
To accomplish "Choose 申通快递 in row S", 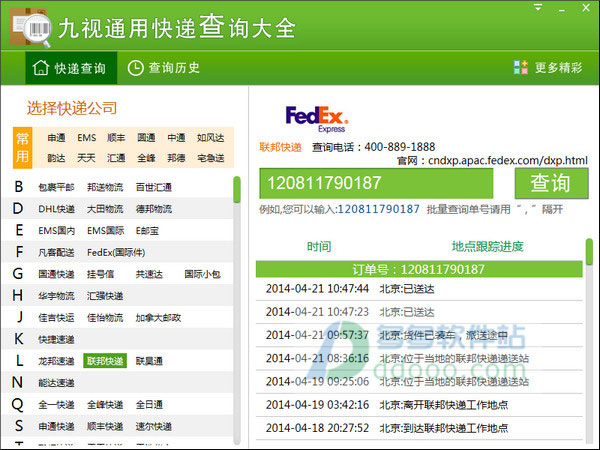I will [56, 427].
